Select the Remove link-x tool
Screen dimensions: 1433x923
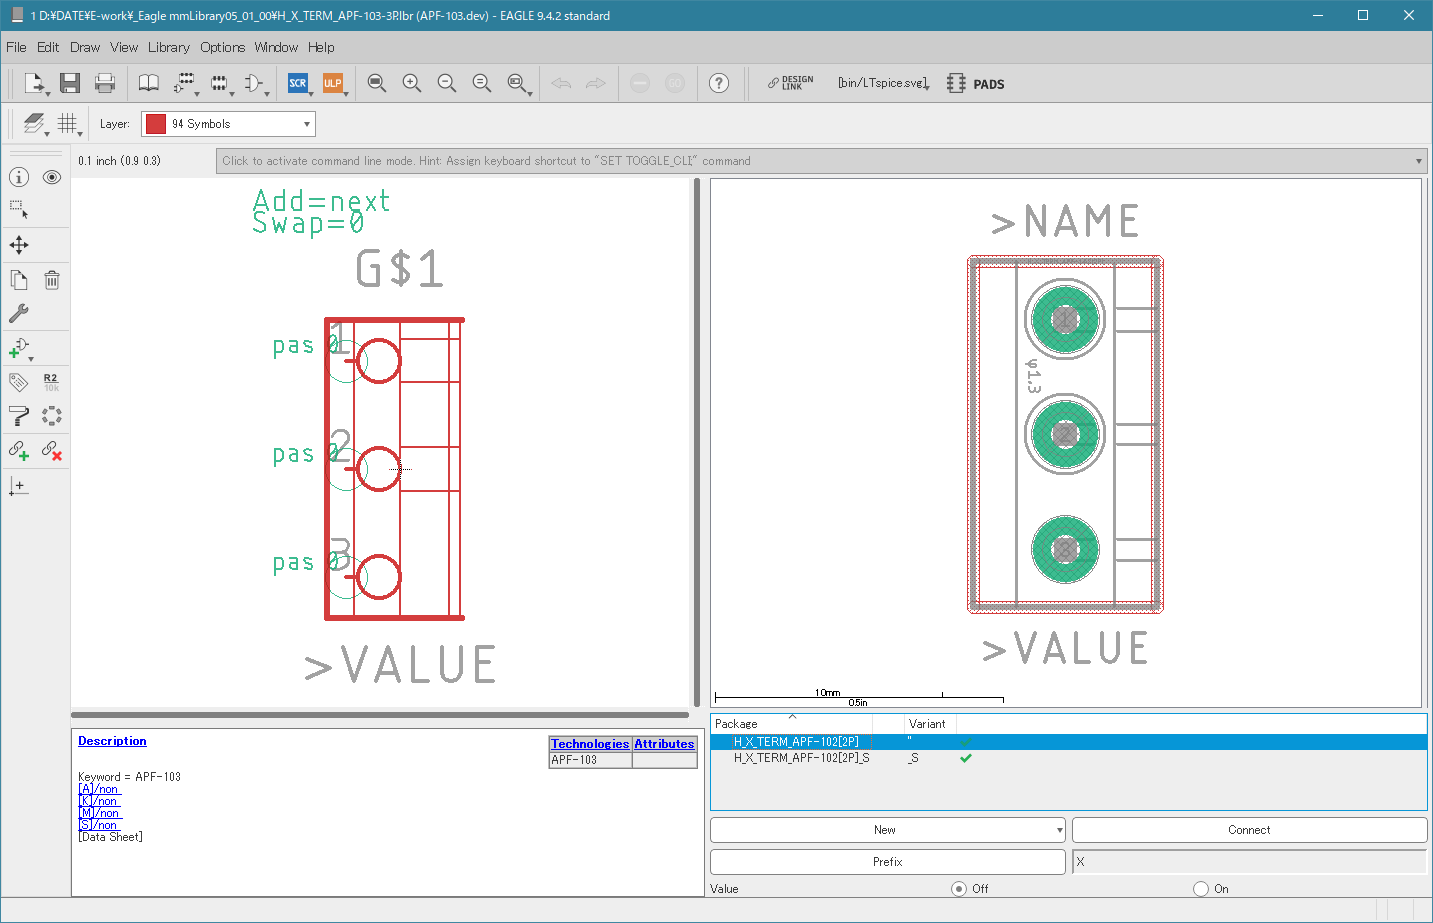tap(52, 451)
